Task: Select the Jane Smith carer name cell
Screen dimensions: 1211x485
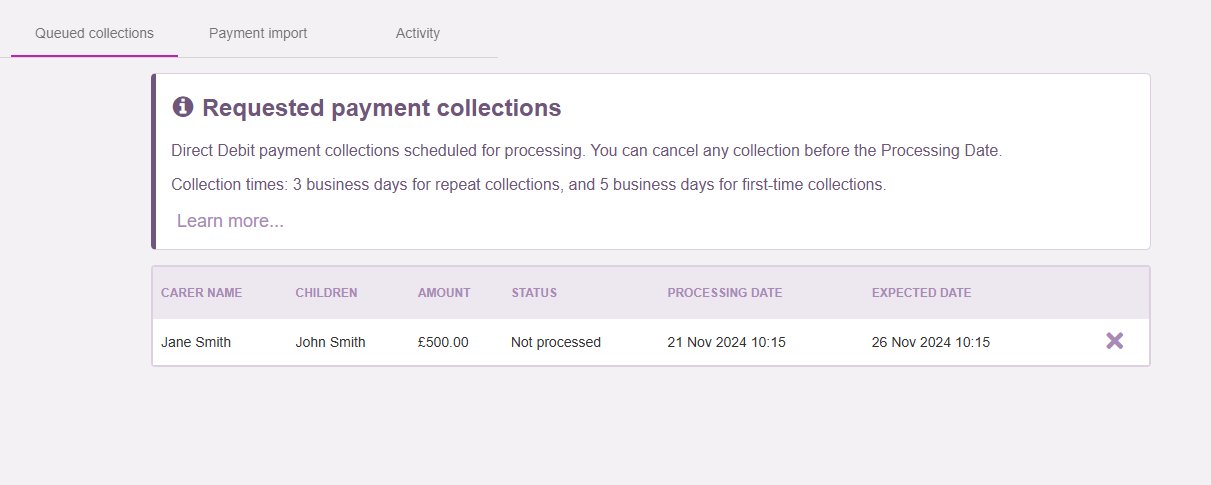Action: [x=196, y=342]
